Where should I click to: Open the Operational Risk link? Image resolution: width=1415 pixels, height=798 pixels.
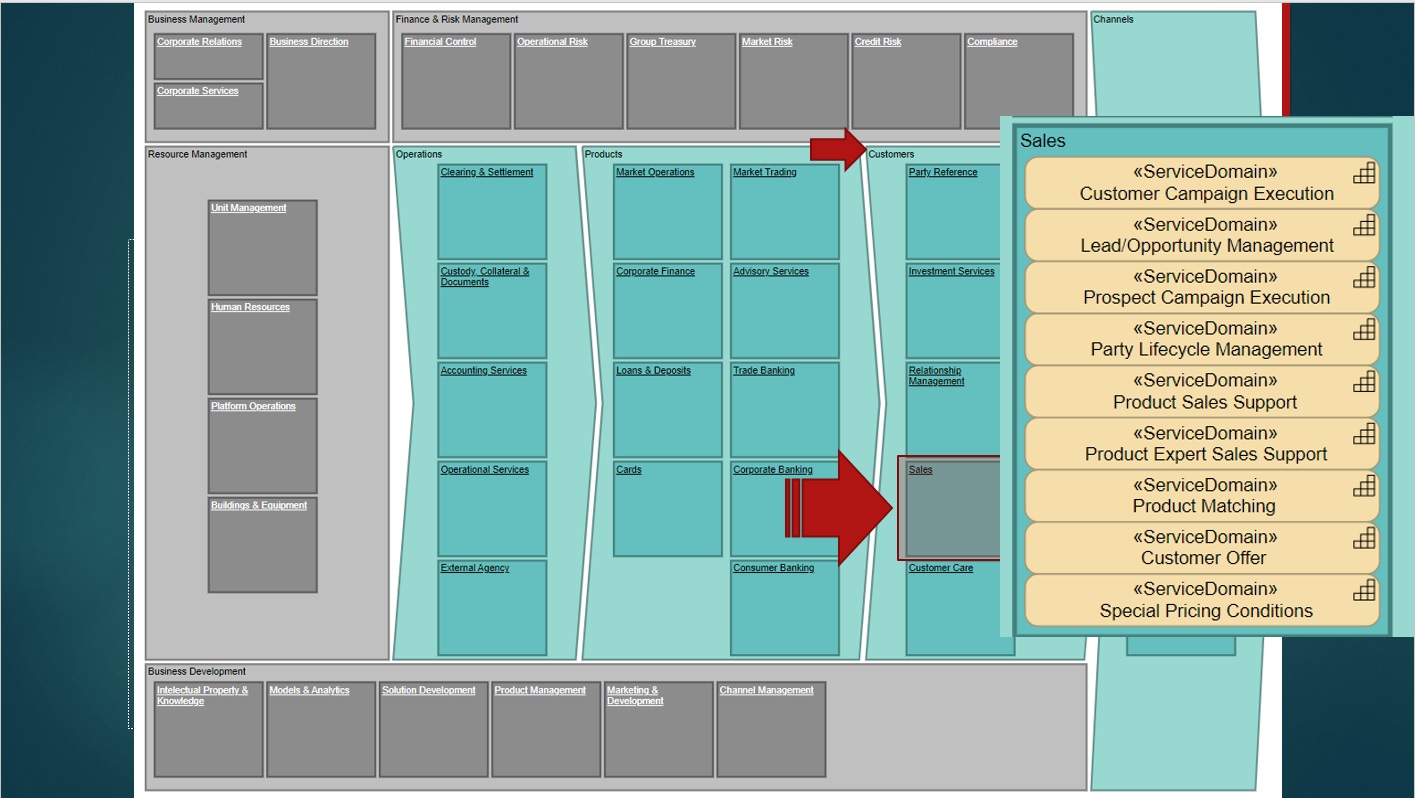pos(552,42)
